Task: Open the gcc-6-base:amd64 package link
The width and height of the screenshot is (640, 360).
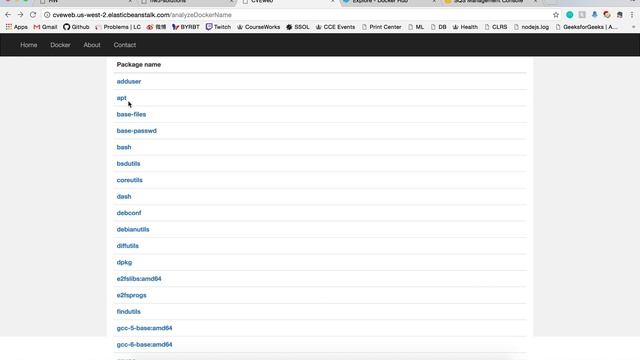Action: (x=144, y=344)
